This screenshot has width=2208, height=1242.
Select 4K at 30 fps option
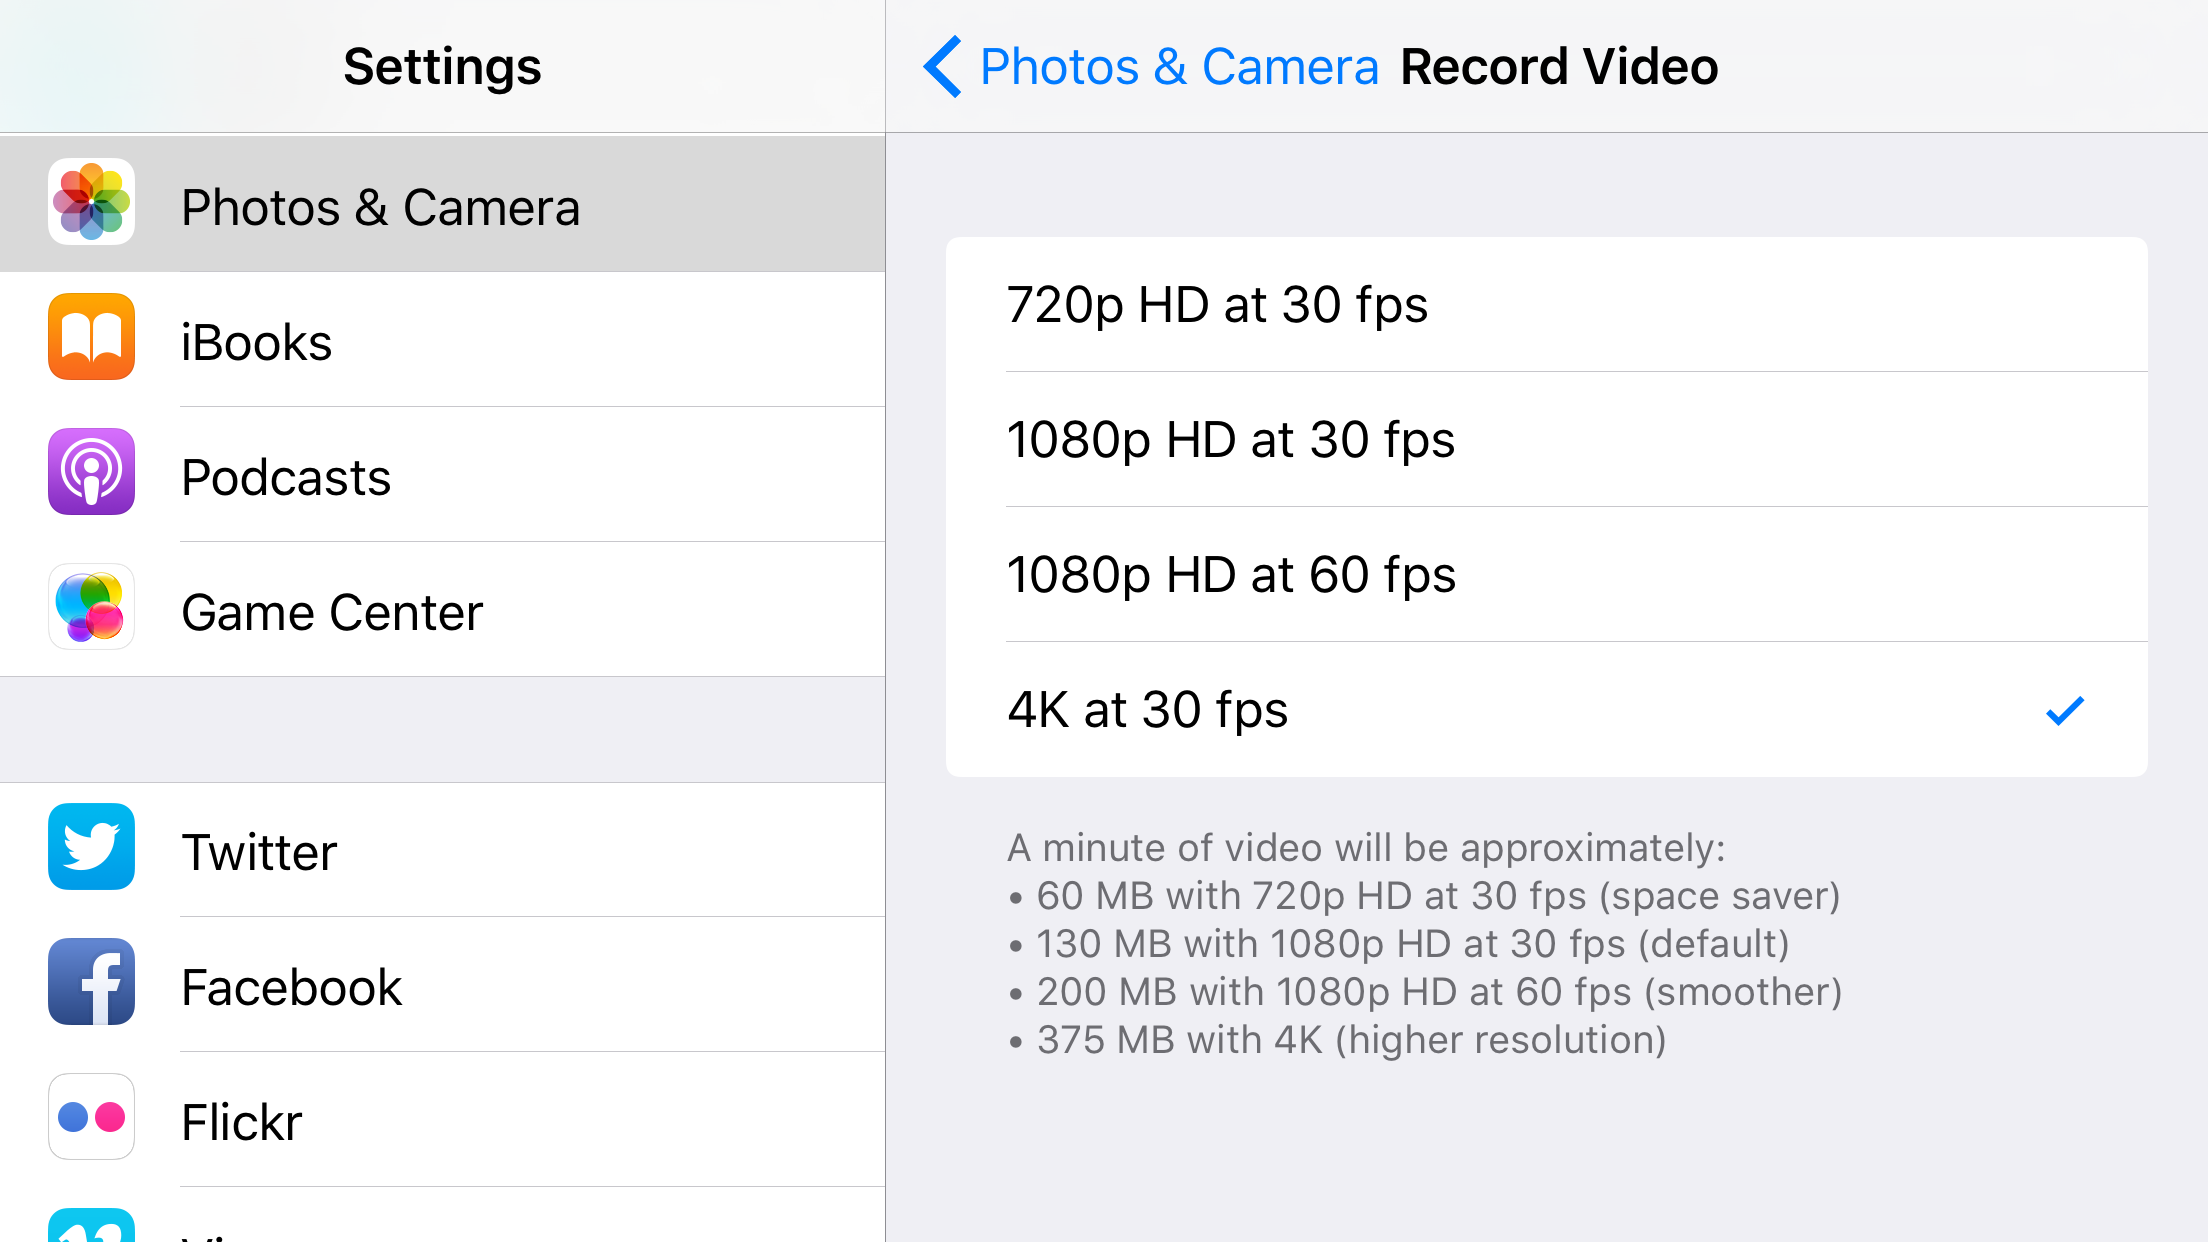(1546, 710)
